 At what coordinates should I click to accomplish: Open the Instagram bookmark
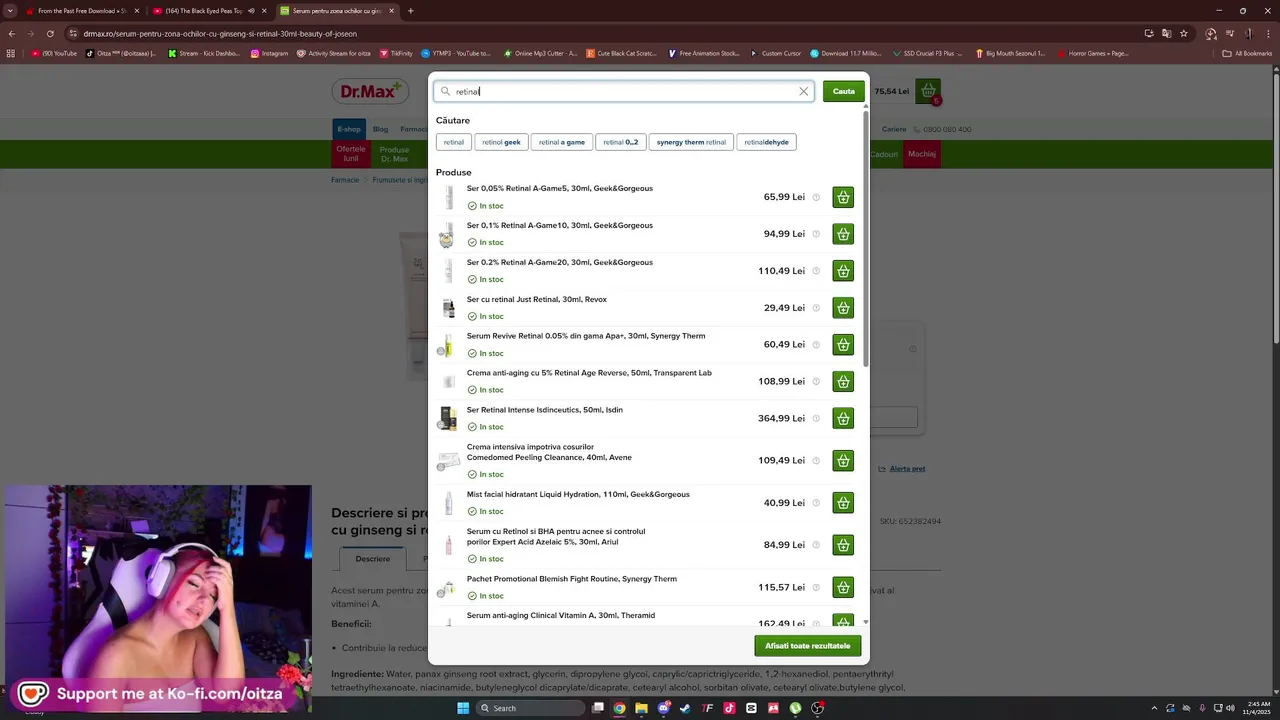point(269,53)
